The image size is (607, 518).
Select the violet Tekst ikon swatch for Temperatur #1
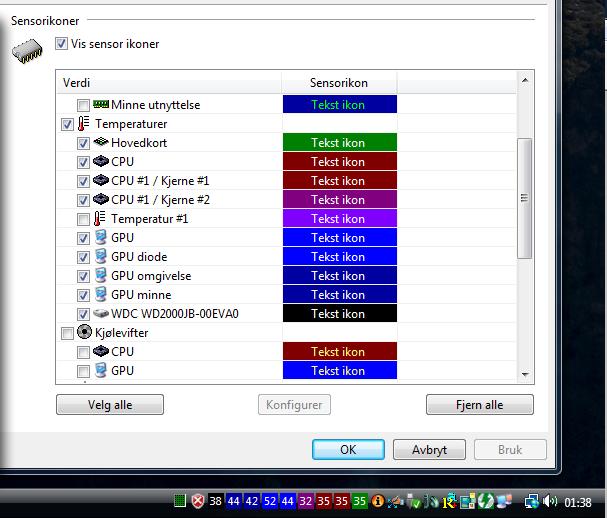click(340, 218)
